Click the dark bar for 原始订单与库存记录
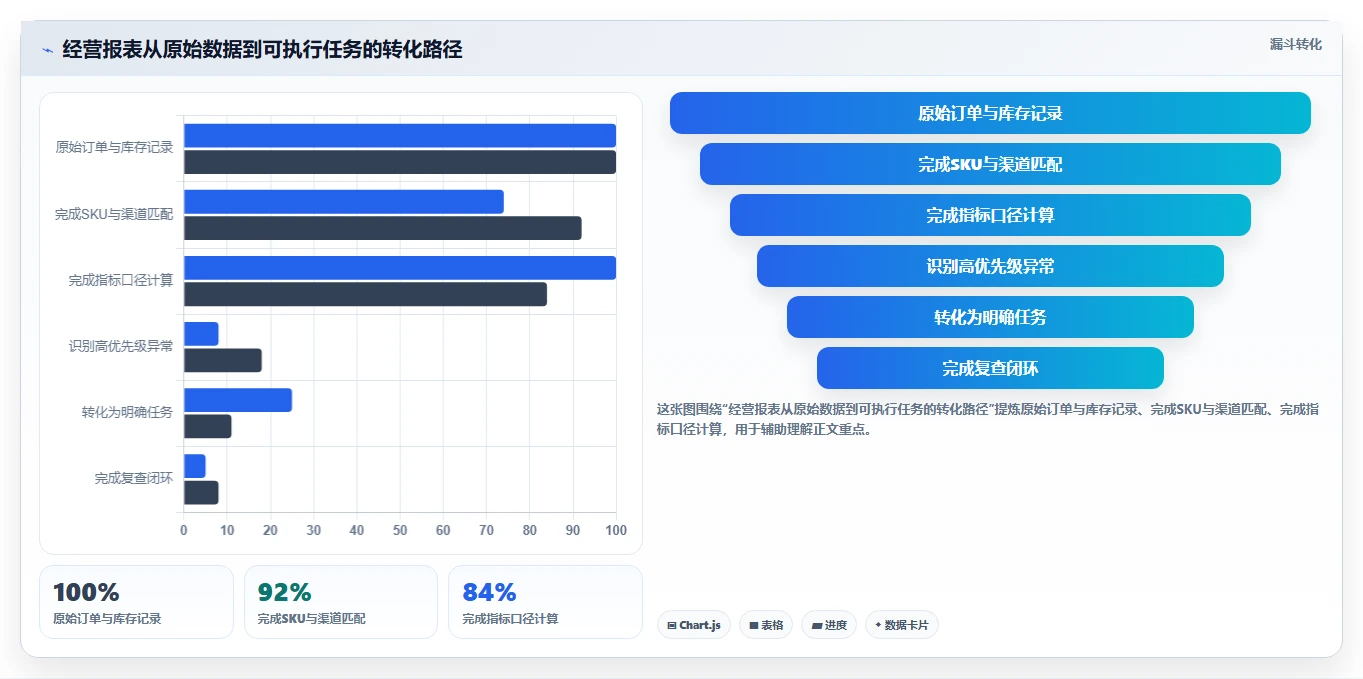 (x=400, y=162)
